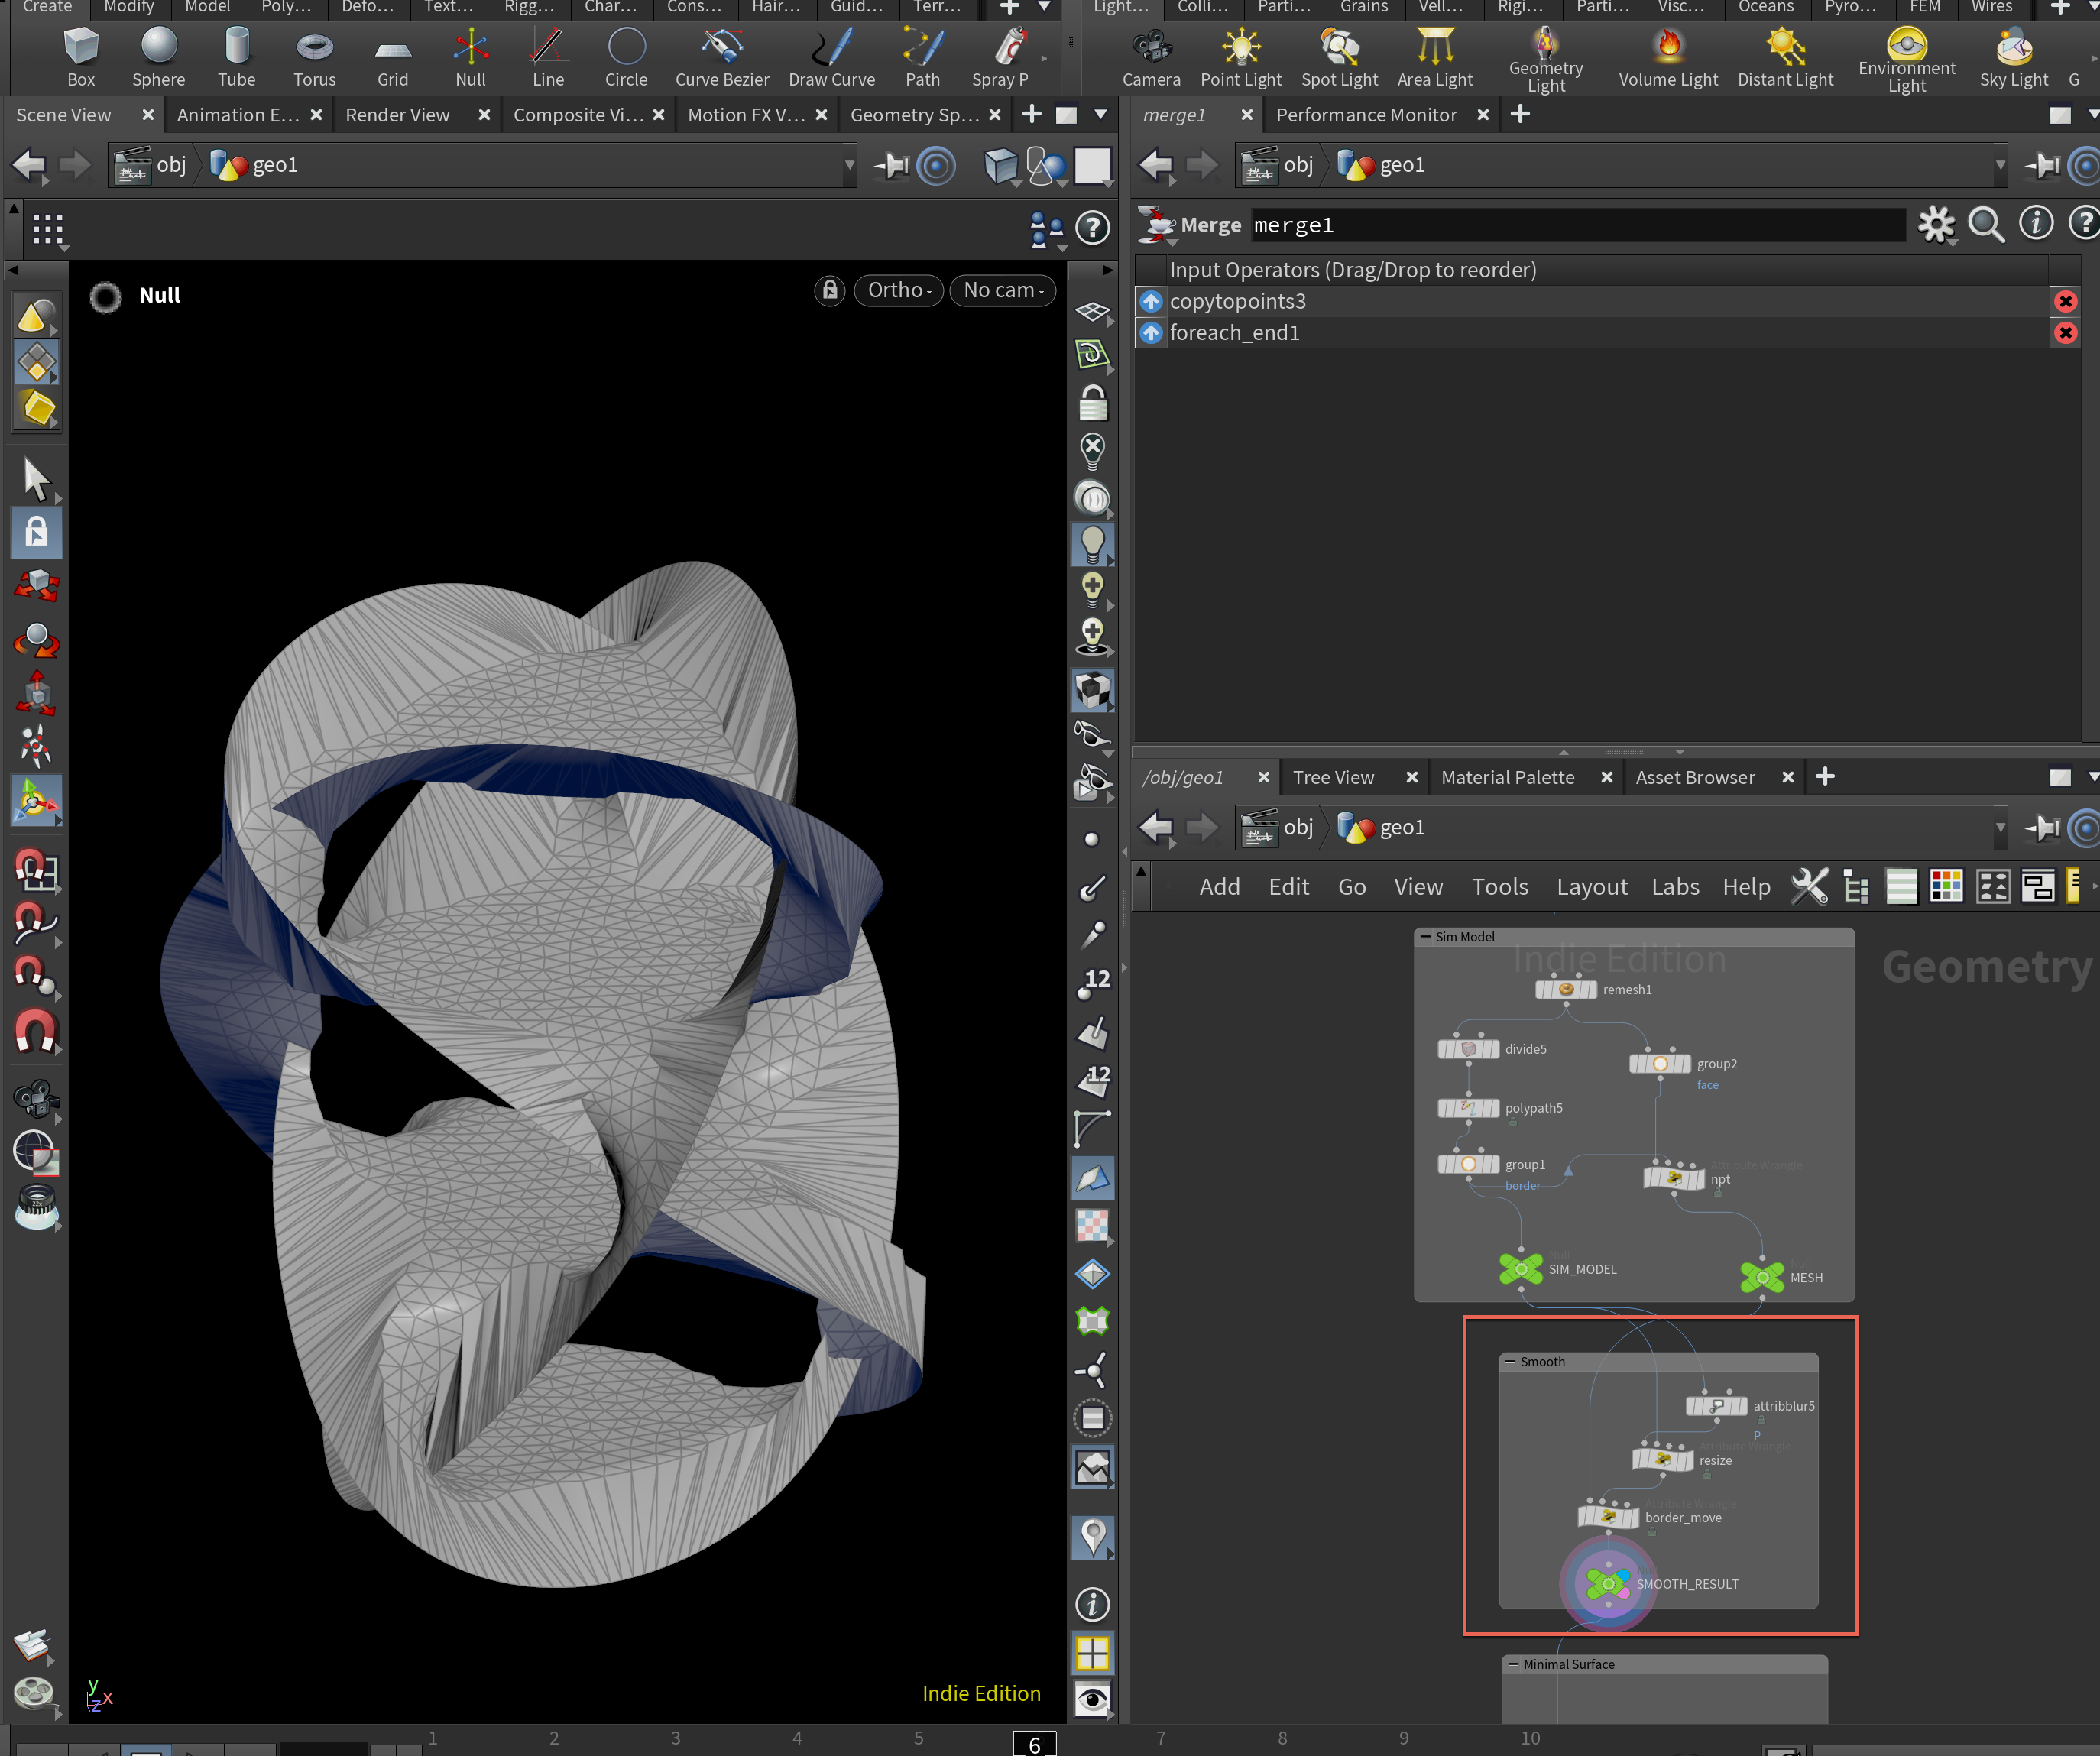Toggle the viewport lock camera icon
Screen dimensions: 2100x1756
829,290
